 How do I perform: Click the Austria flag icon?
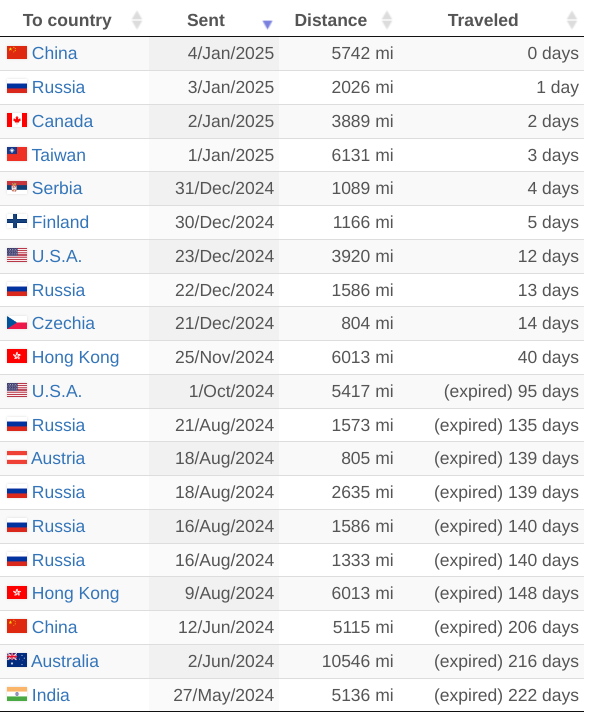(x=17, y=457)
